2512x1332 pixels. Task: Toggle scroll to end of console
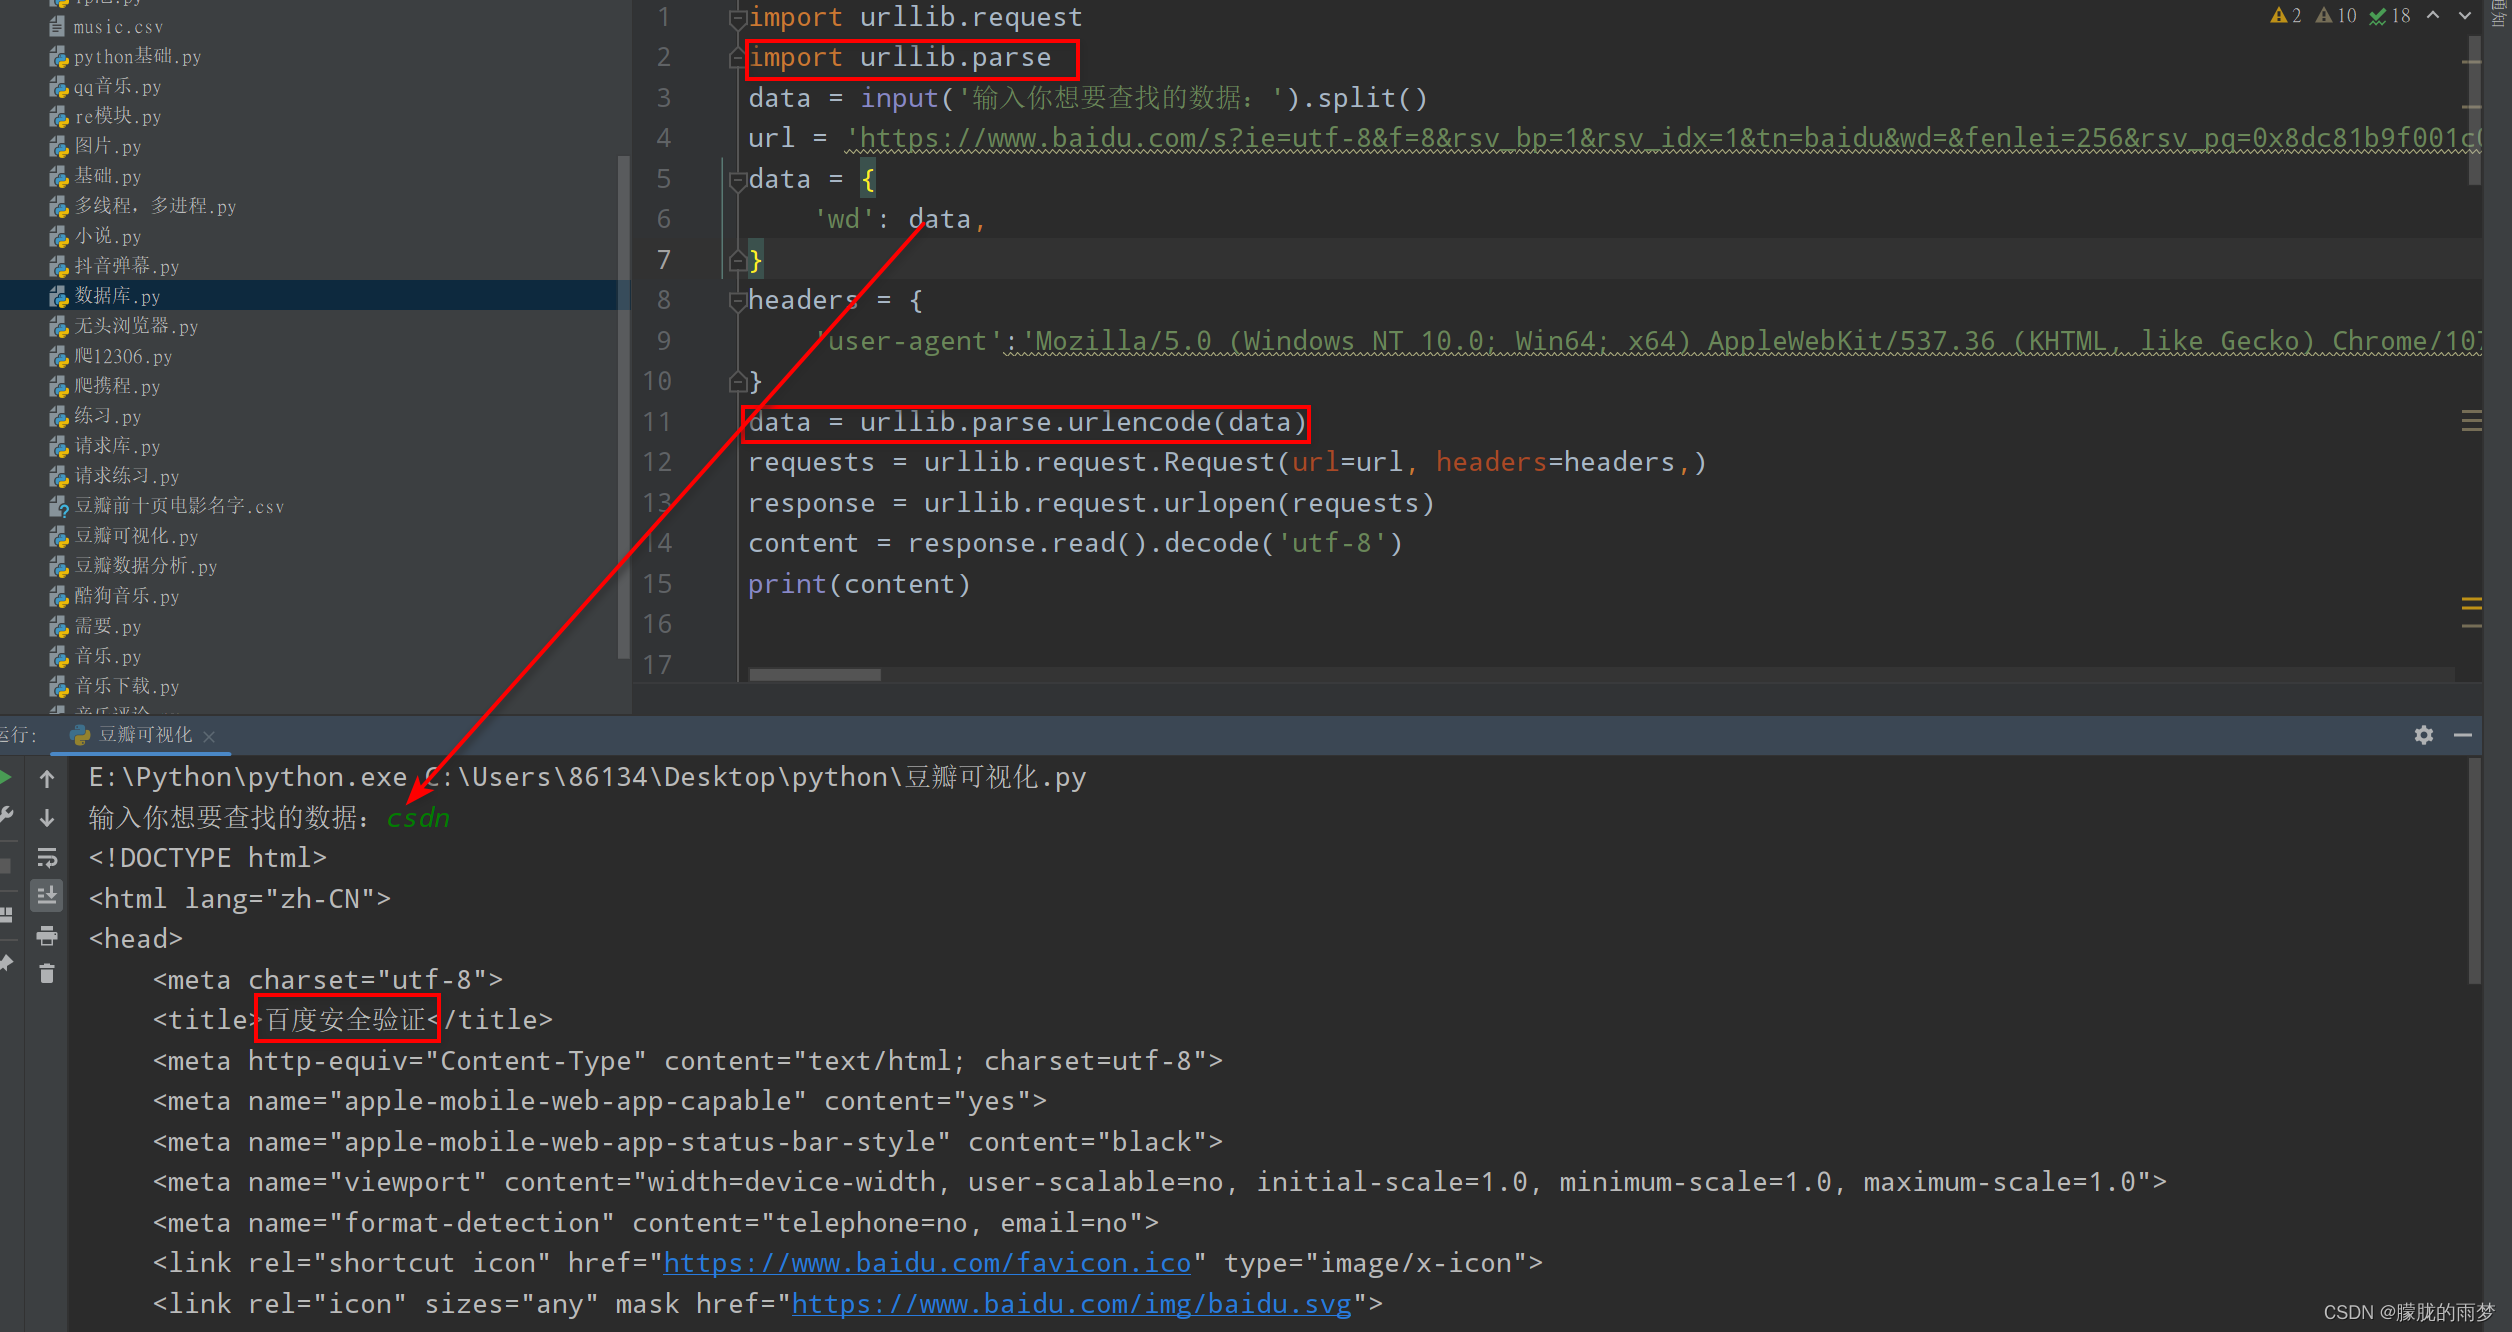[x=47, y=896]
